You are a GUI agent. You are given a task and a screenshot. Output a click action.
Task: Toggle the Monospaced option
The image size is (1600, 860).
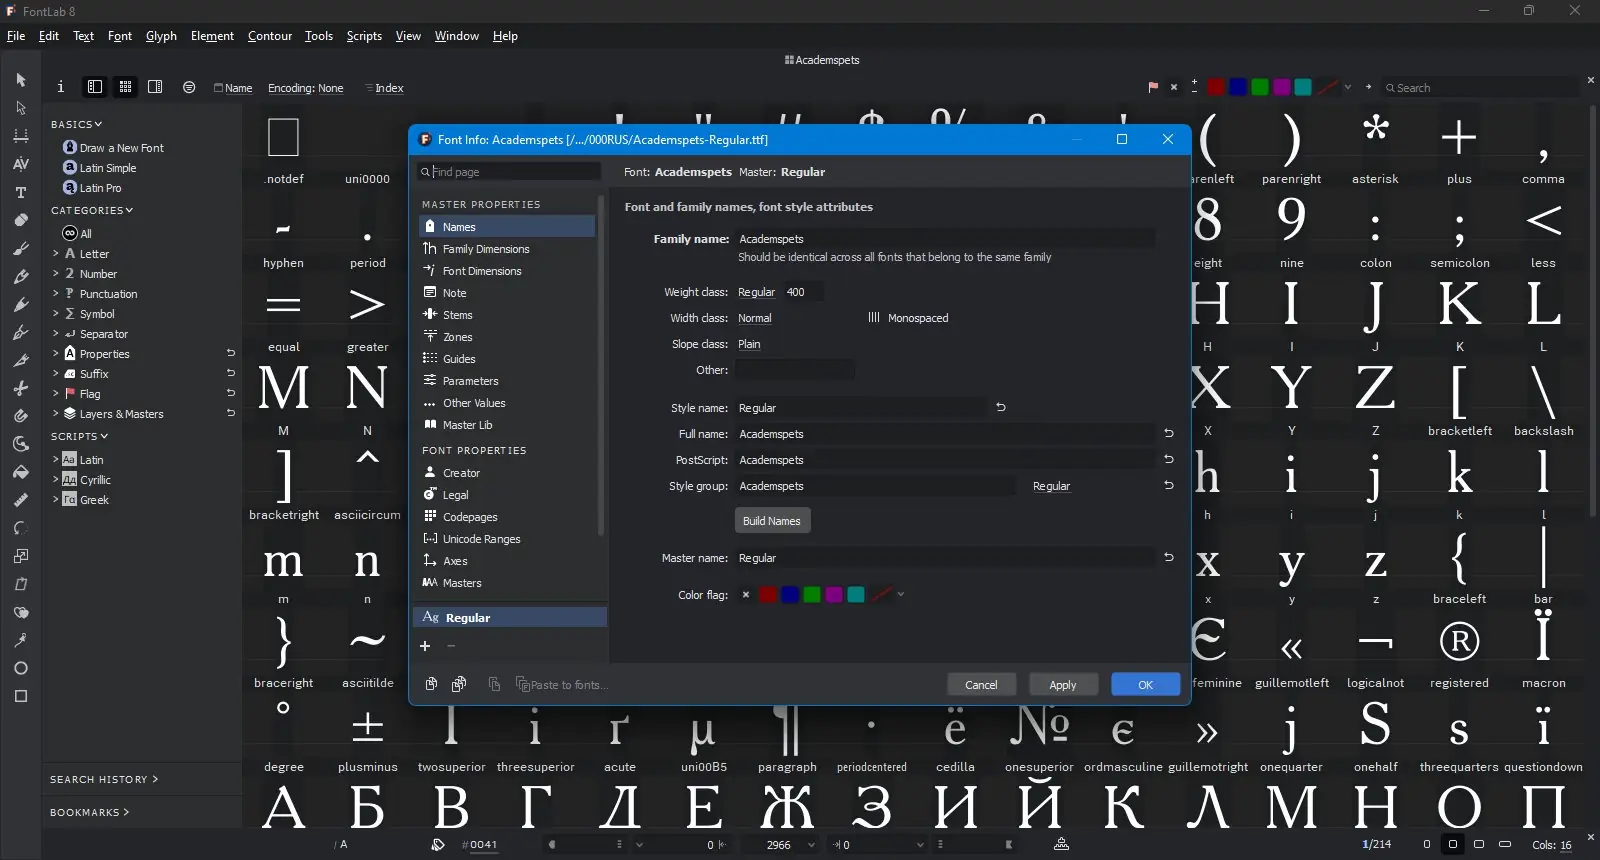(908, 318)
